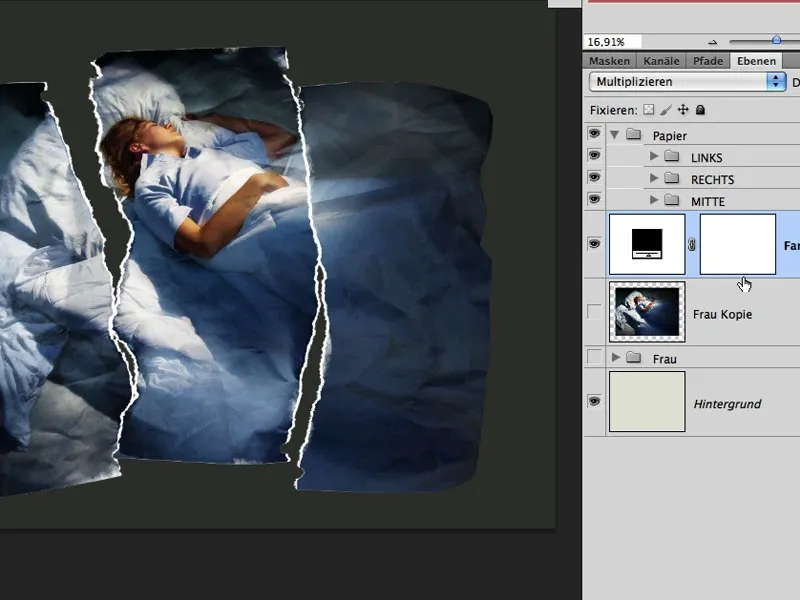Click the zoom out mountain icon

(x=713, y=42)
